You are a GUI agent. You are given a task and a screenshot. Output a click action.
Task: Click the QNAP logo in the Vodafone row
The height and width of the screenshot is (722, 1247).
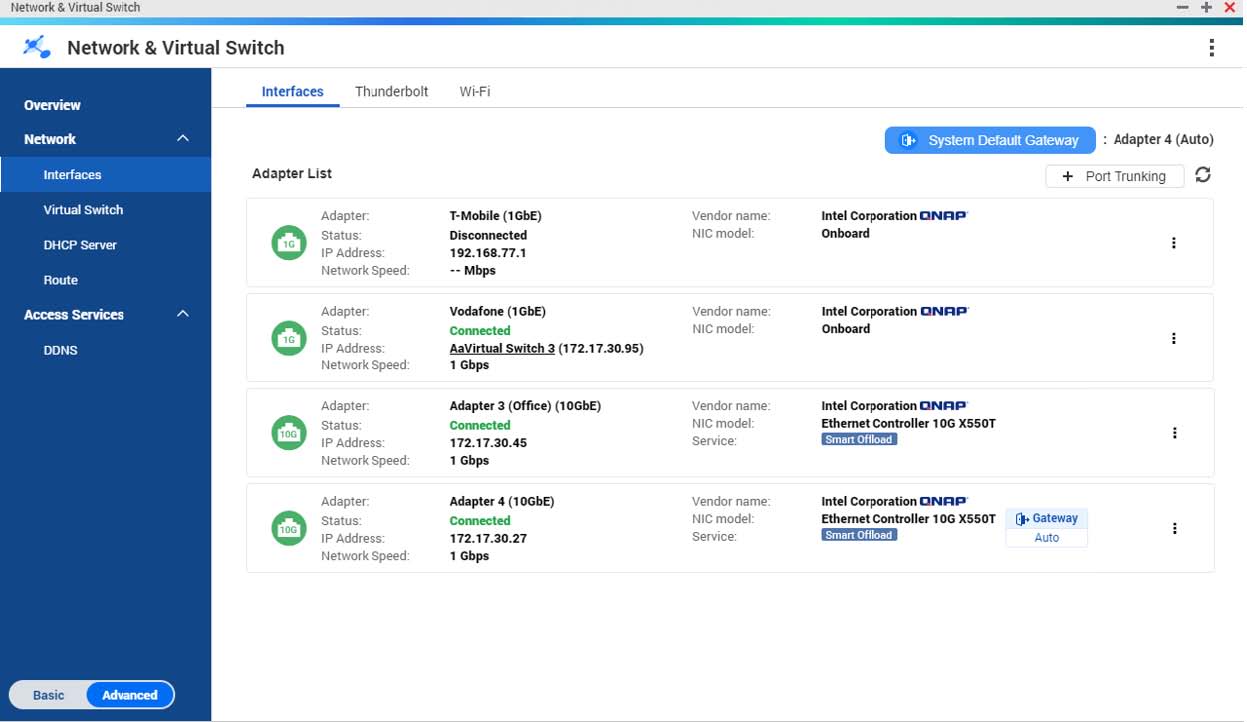(944, 311)
